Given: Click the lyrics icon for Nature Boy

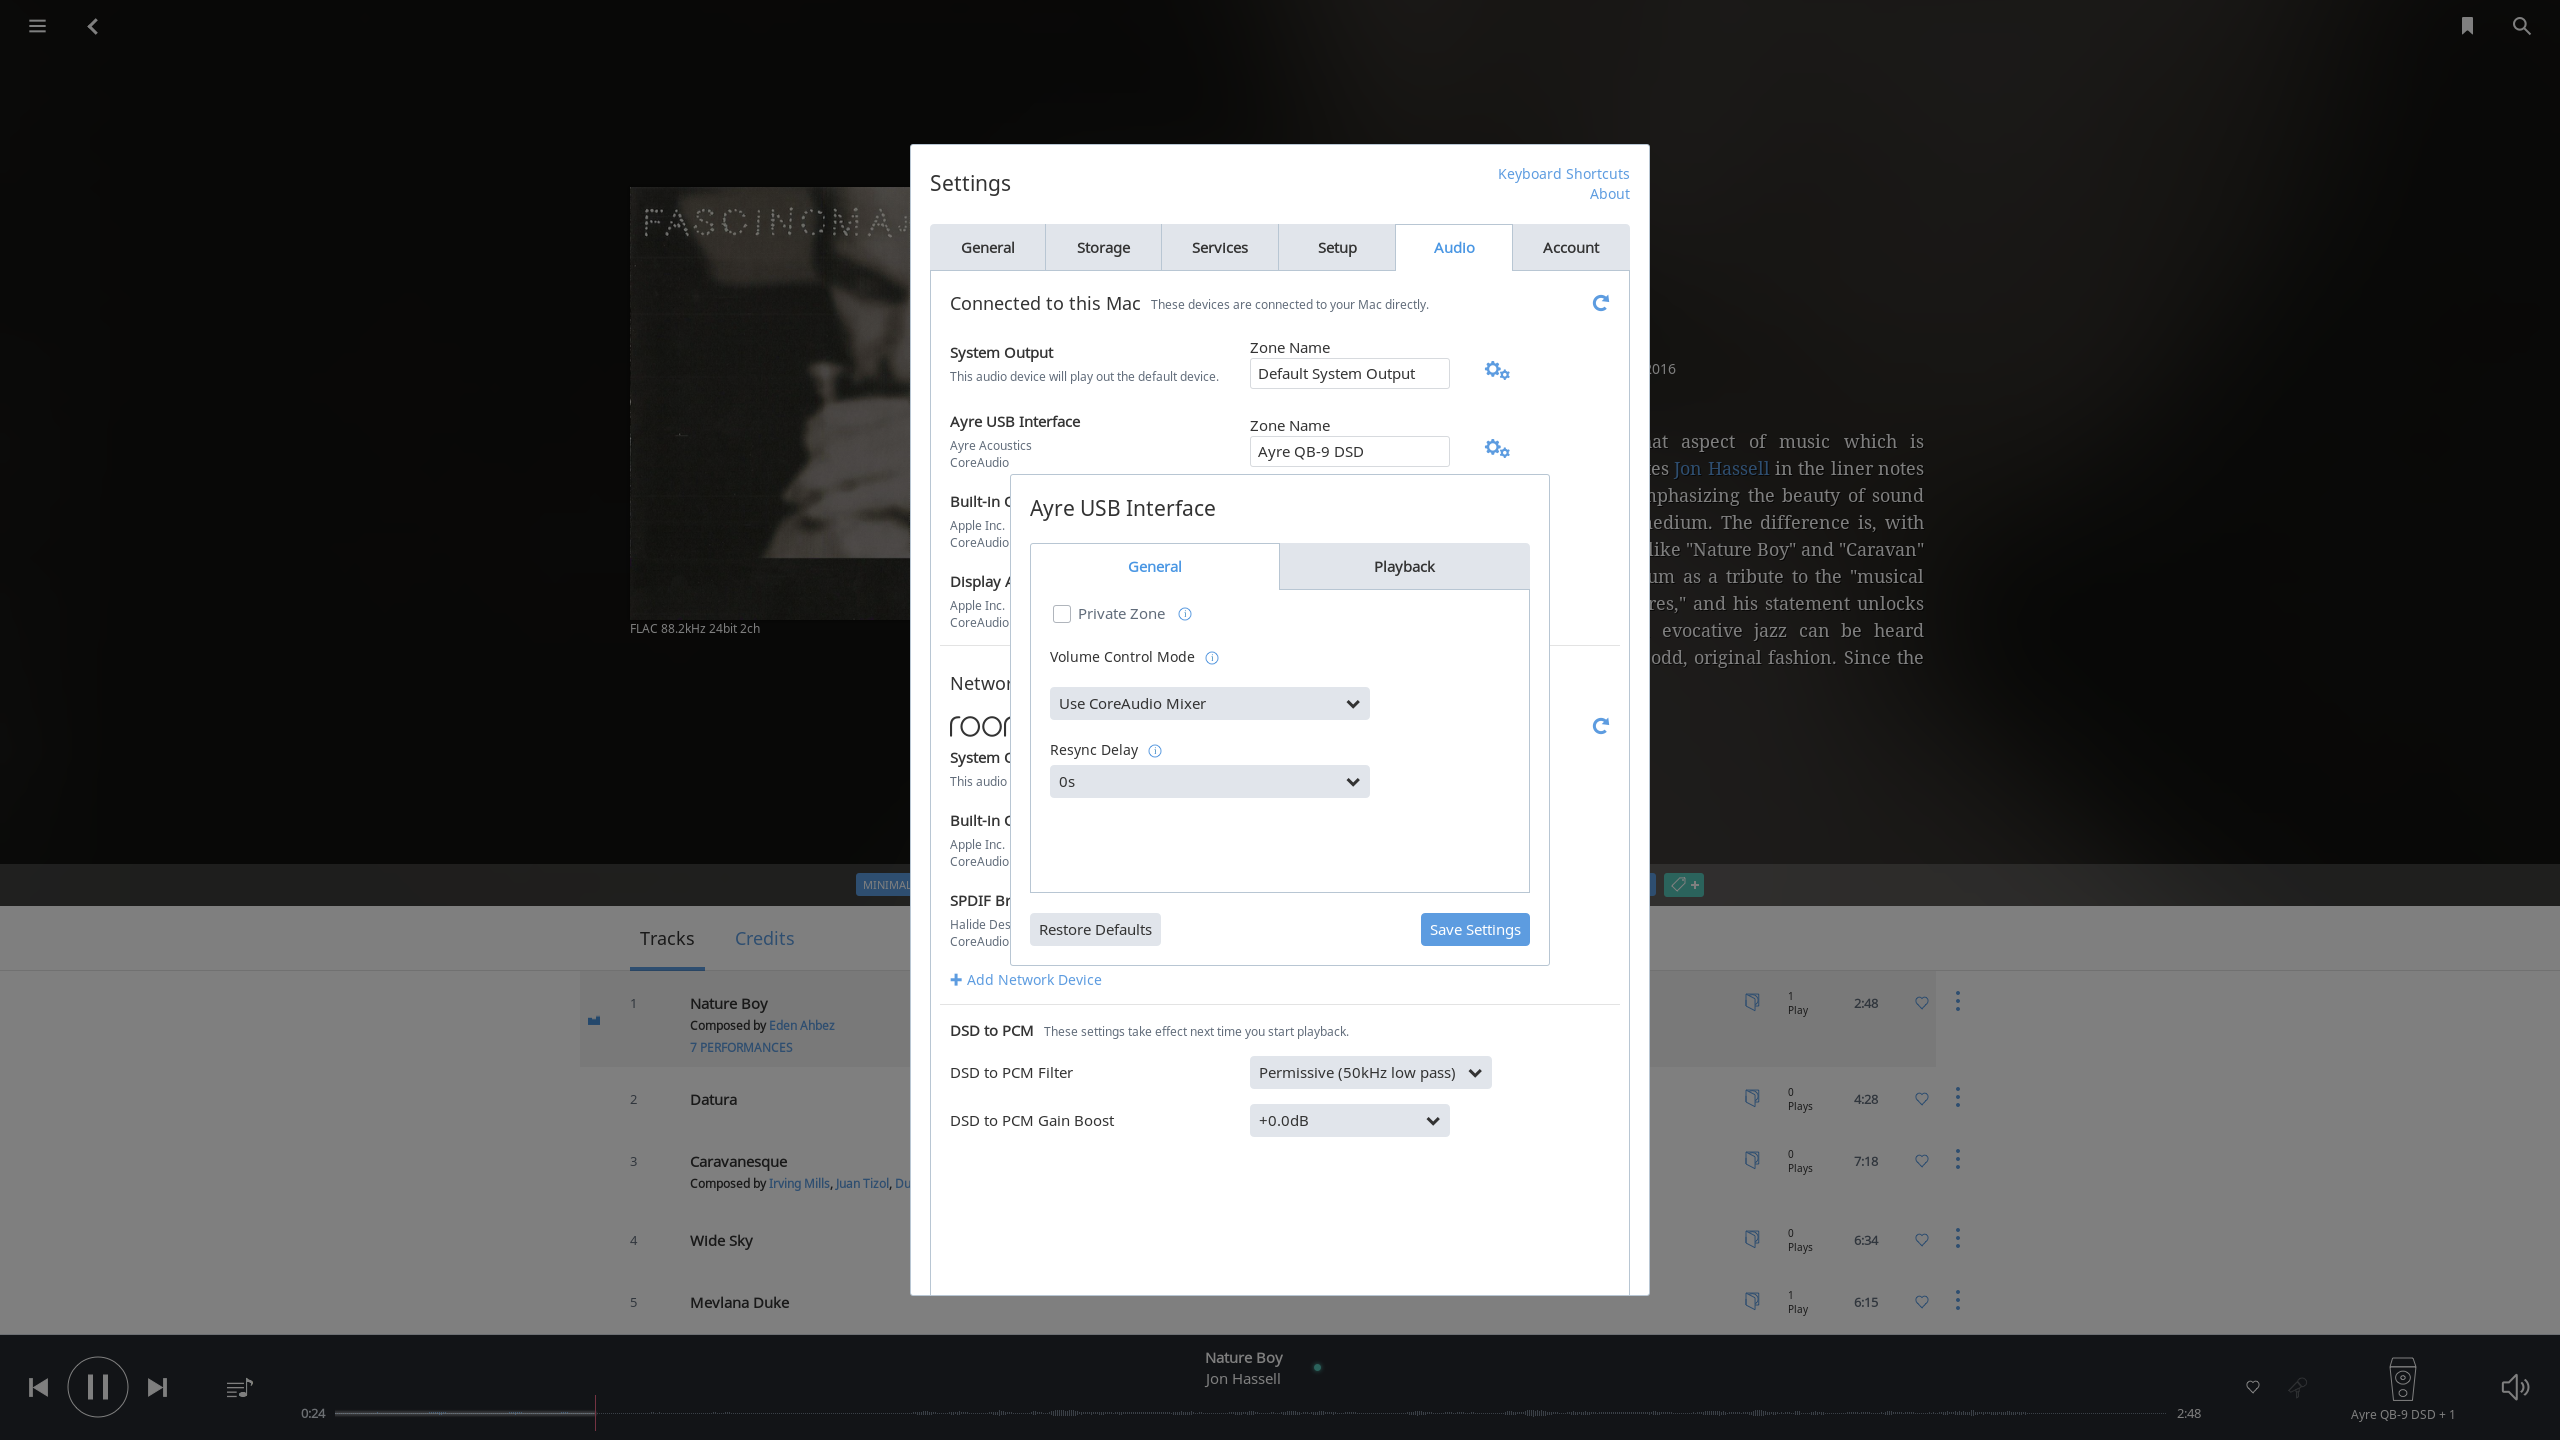Looking at the screenshot, I should coord(1752,1002).
